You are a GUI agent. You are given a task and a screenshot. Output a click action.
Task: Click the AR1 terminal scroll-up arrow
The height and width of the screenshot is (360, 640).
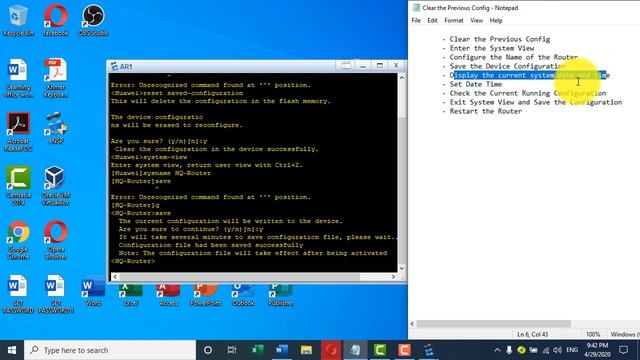click(x=402, y=77)
